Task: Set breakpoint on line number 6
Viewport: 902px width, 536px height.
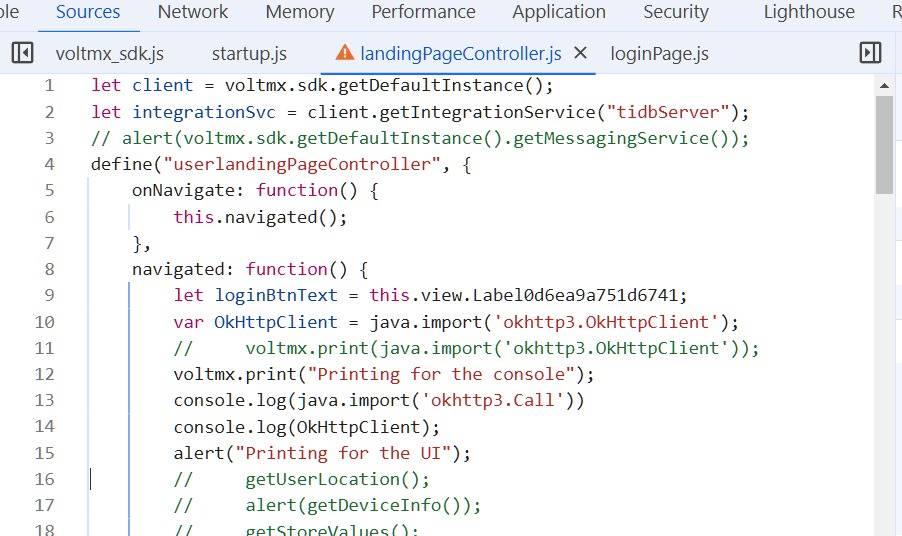Action: tap(49, 217)
